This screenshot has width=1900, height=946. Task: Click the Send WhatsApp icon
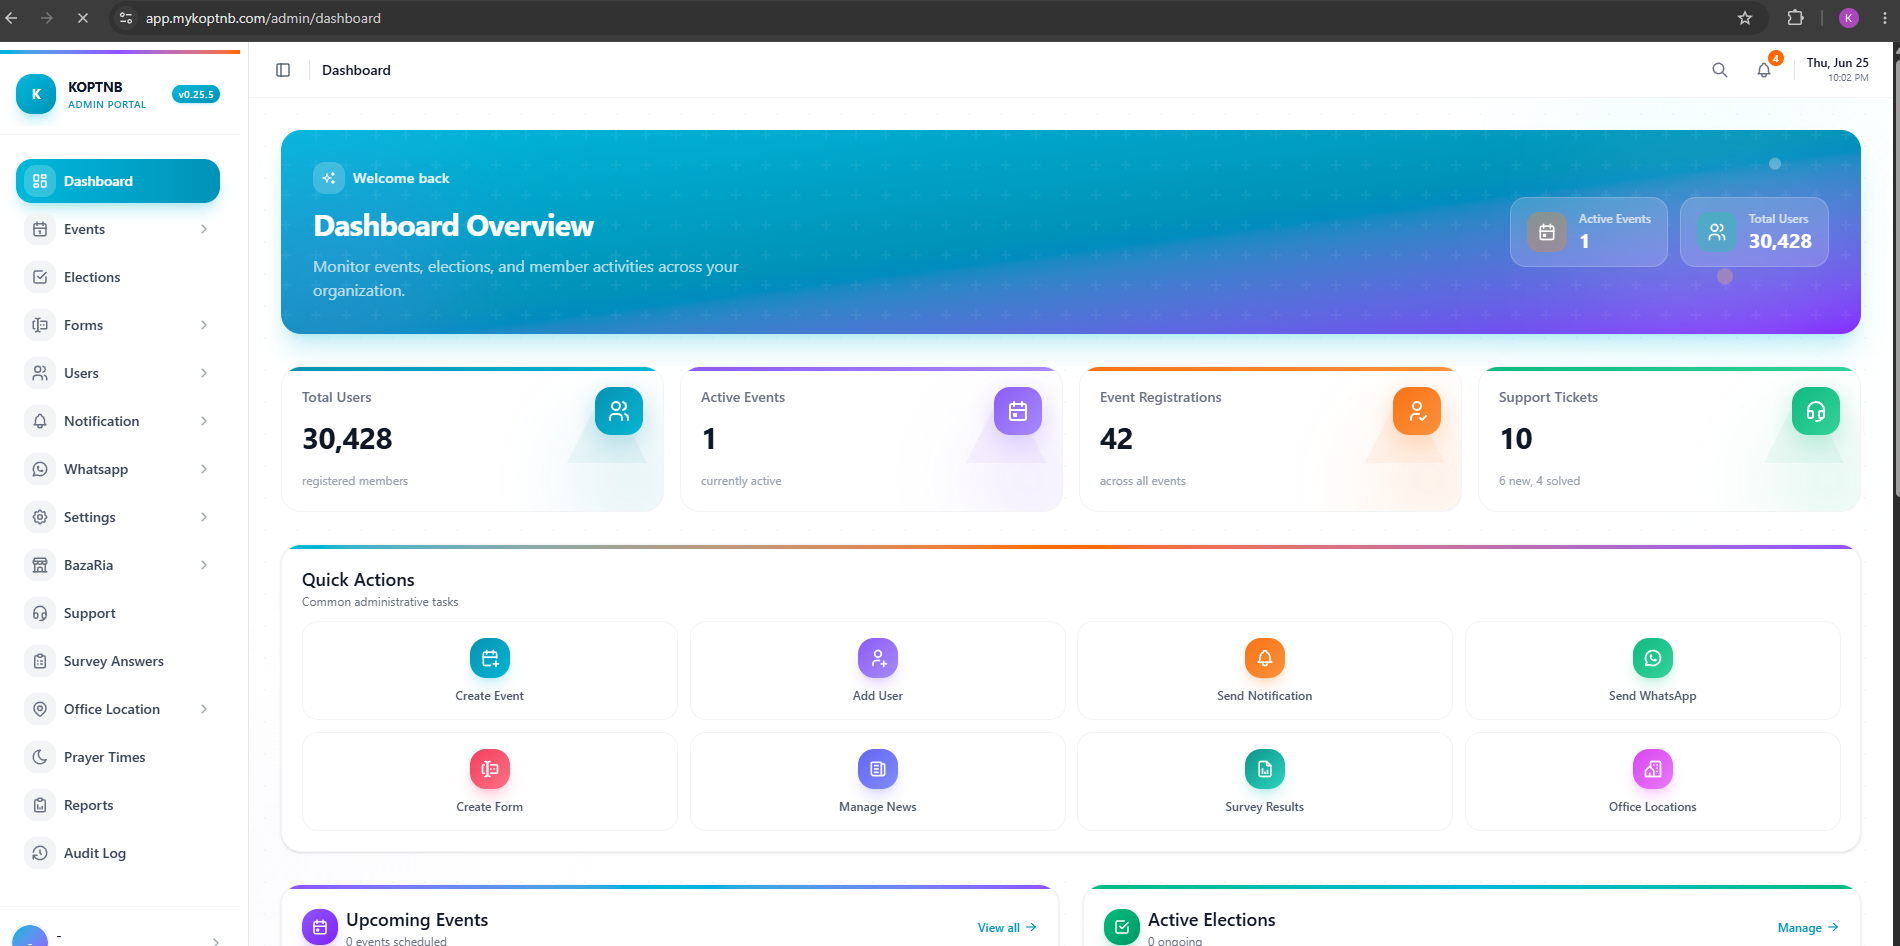tap(1653, 658)
